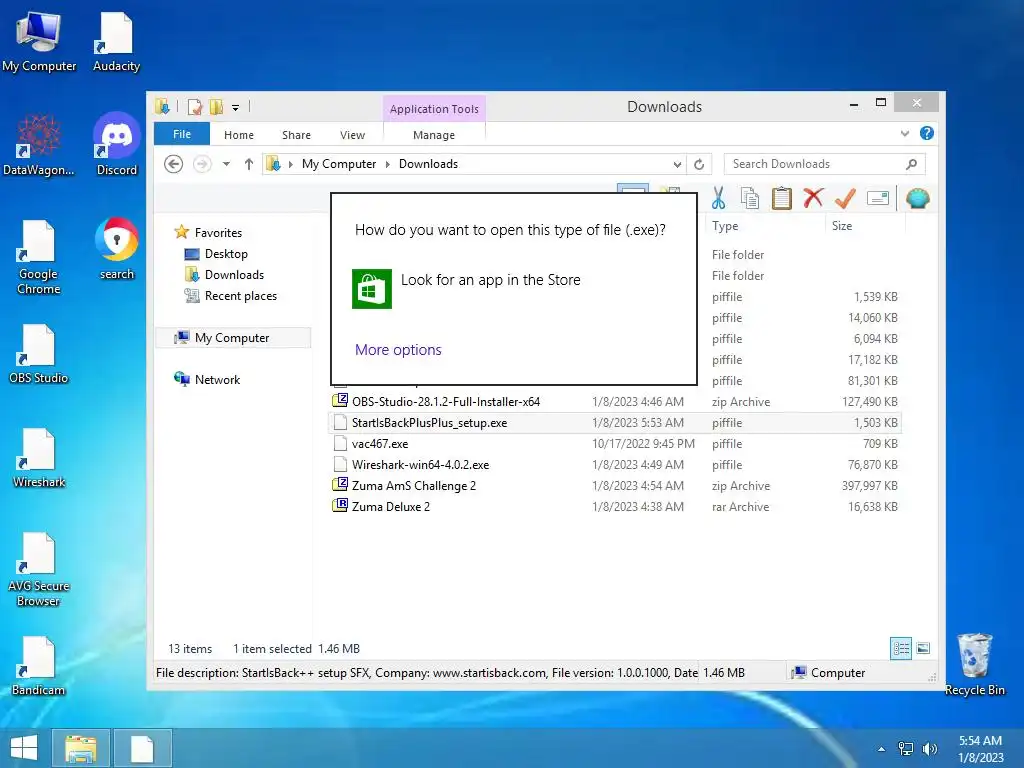Image resolution: width=1024 pixels, height=768 pixels.
Task: Click breadcrumb arrow before My Computer
Action: tap(291, 164)
